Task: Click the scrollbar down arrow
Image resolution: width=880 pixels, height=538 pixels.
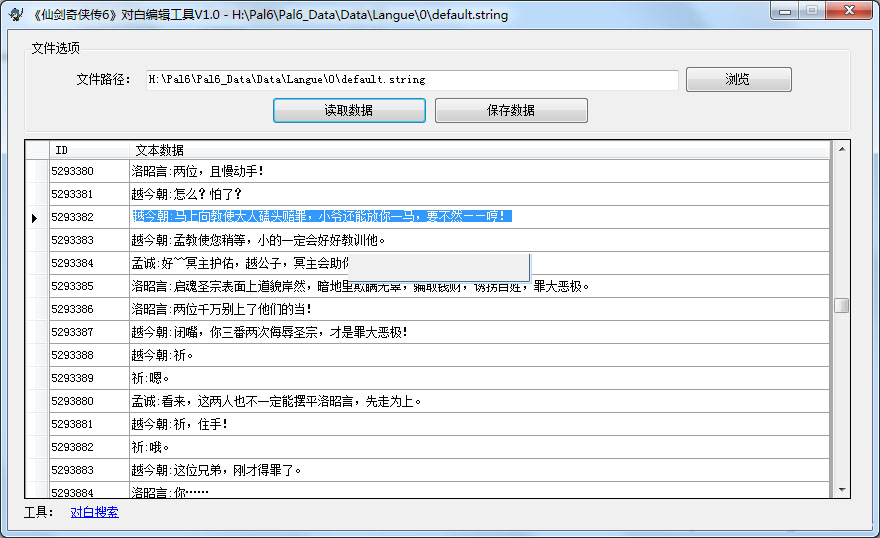Action: coord(842,490)
